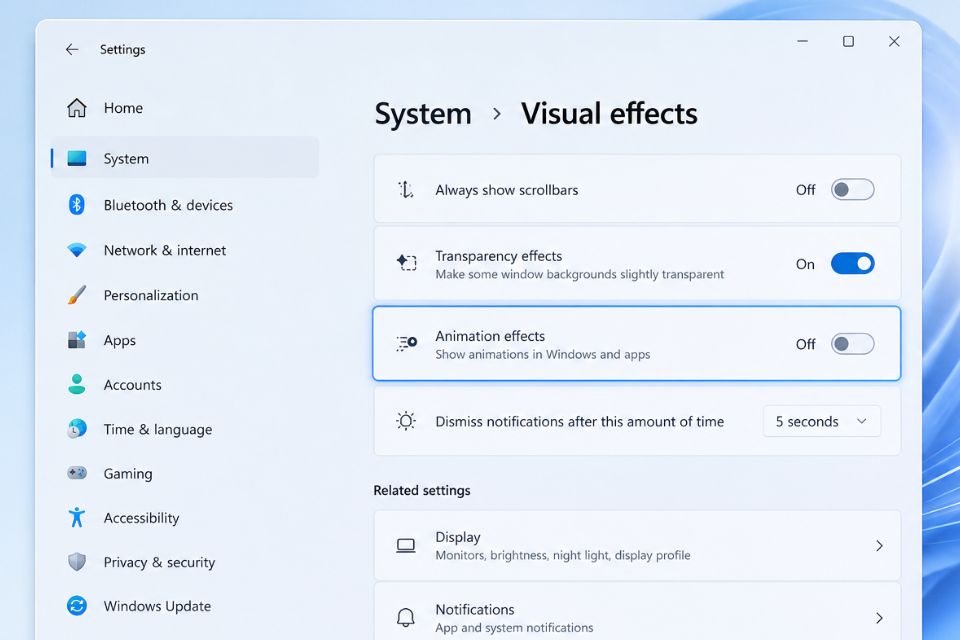Click the Windows Update refresh icon
960x640 pixels.
tap(77, 606)
